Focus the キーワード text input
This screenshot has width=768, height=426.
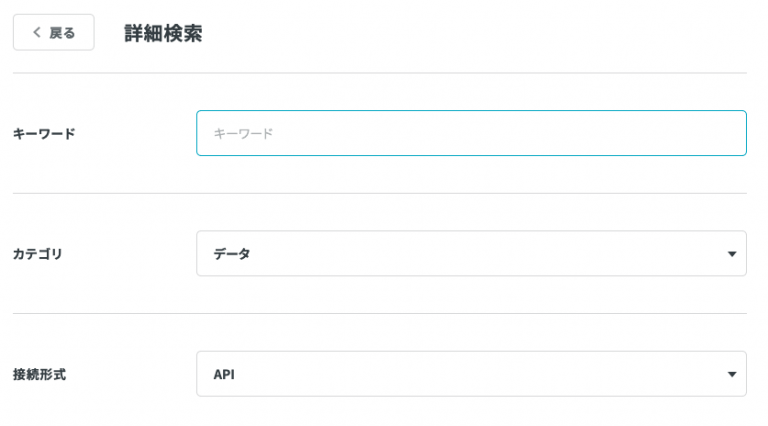pyautogui.click(x=471, y=133)
